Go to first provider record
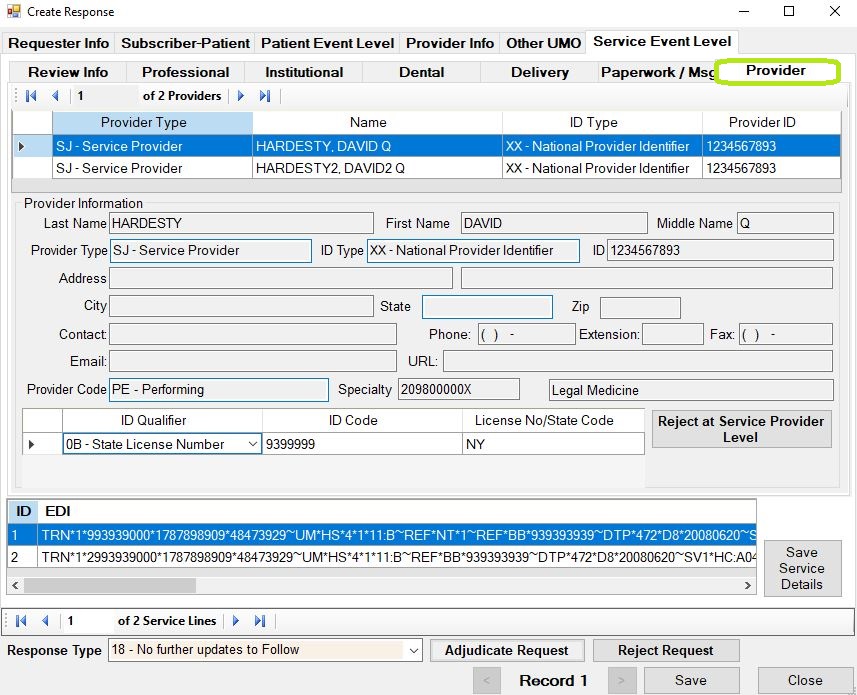 click(31, 96)
